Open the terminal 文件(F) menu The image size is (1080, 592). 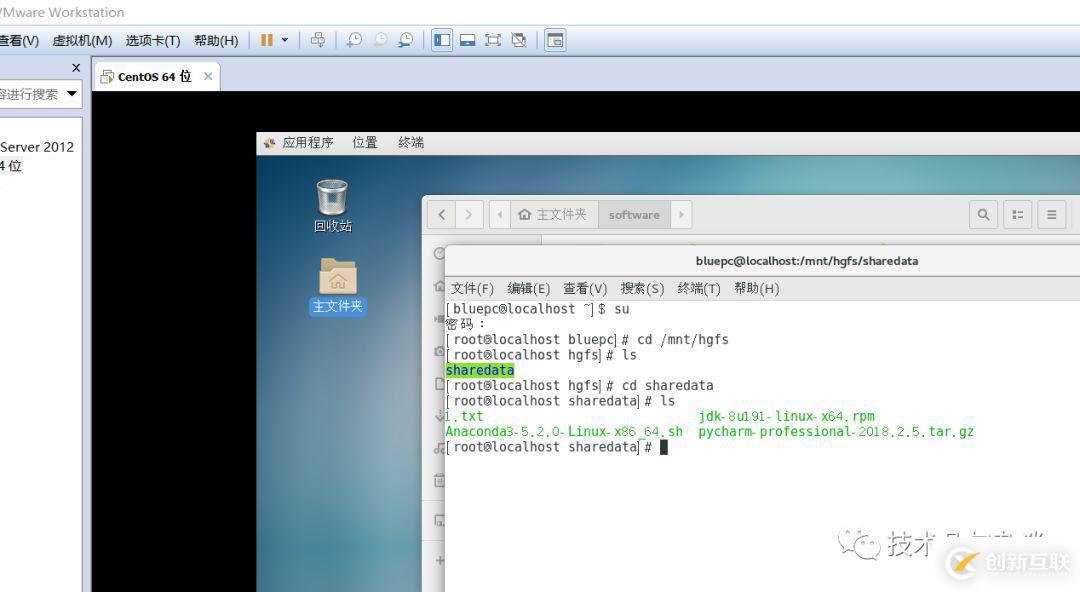[x=472, y=288]
